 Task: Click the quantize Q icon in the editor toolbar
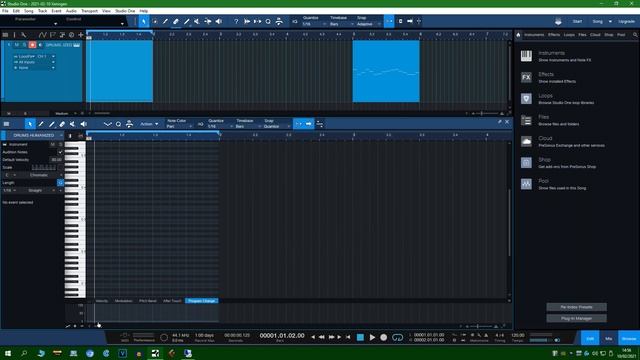pyautogui.click(x=118, y=124)
